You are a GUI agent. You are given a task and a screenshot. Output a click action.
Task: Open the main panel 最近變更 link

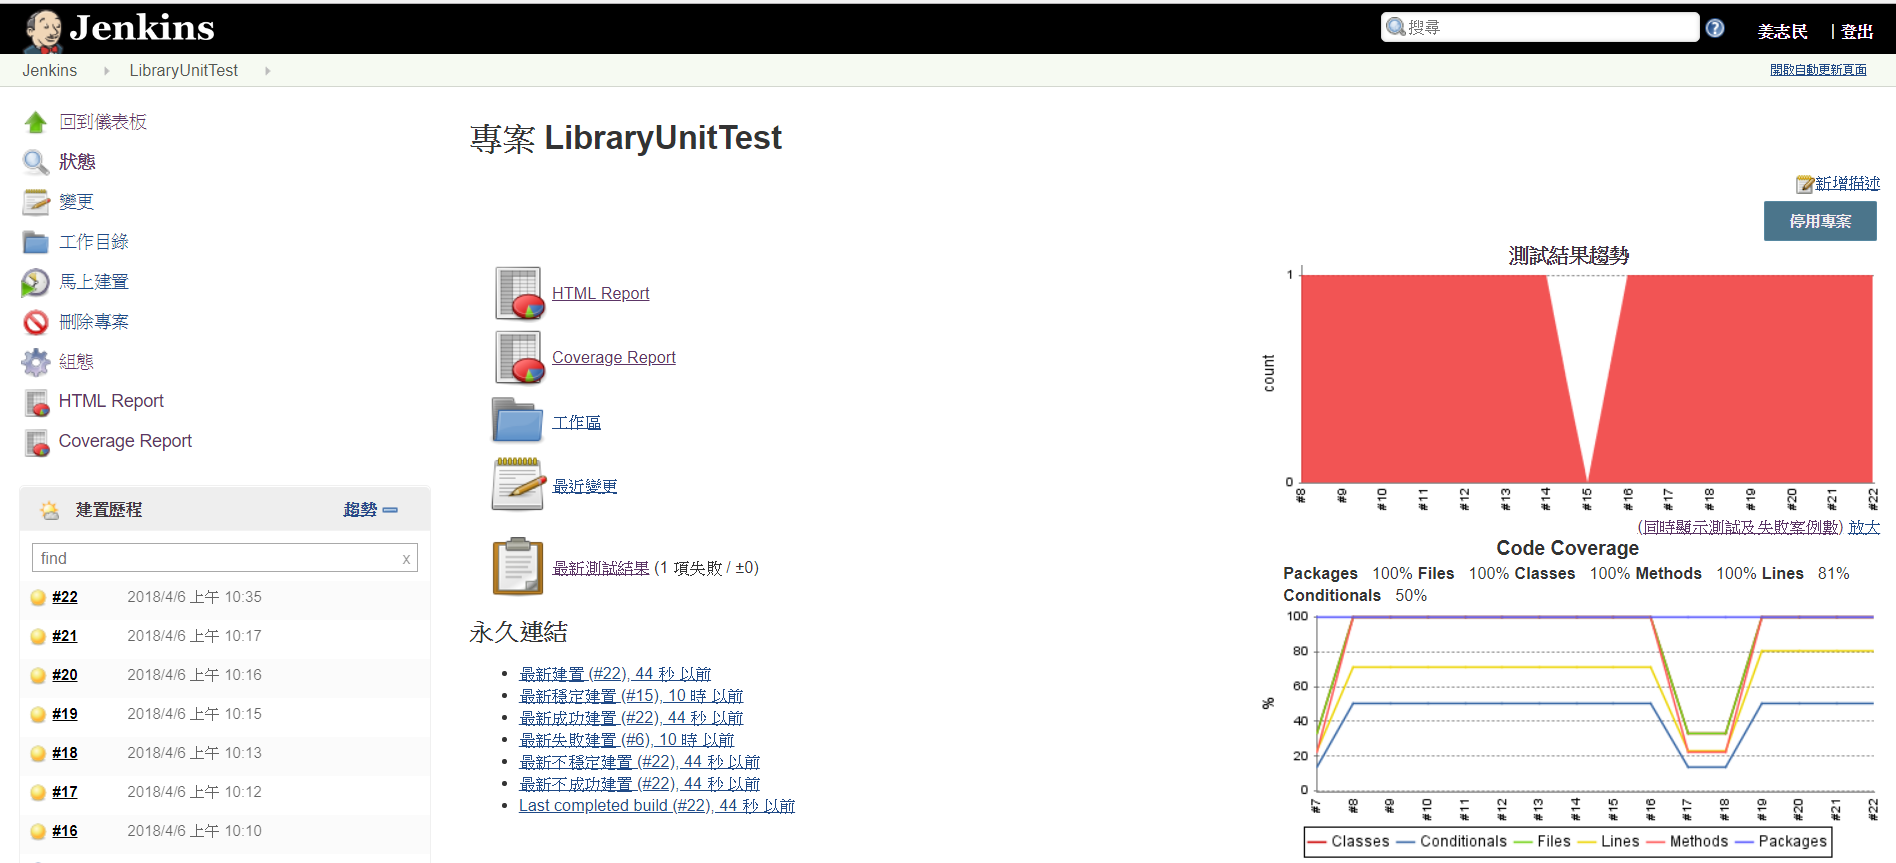[x=585, y=486]
